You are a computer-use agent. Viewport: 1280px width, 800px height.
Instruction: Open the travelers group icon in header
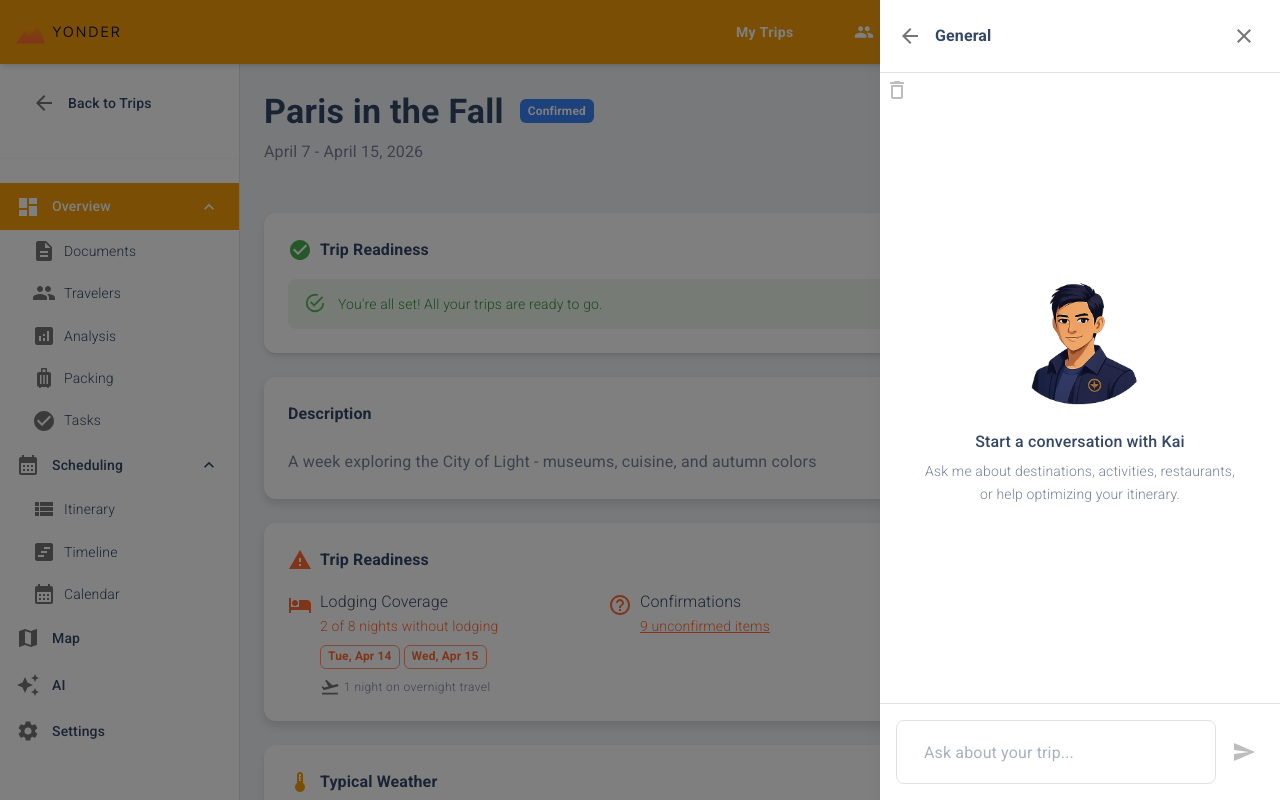click(863, 32)
